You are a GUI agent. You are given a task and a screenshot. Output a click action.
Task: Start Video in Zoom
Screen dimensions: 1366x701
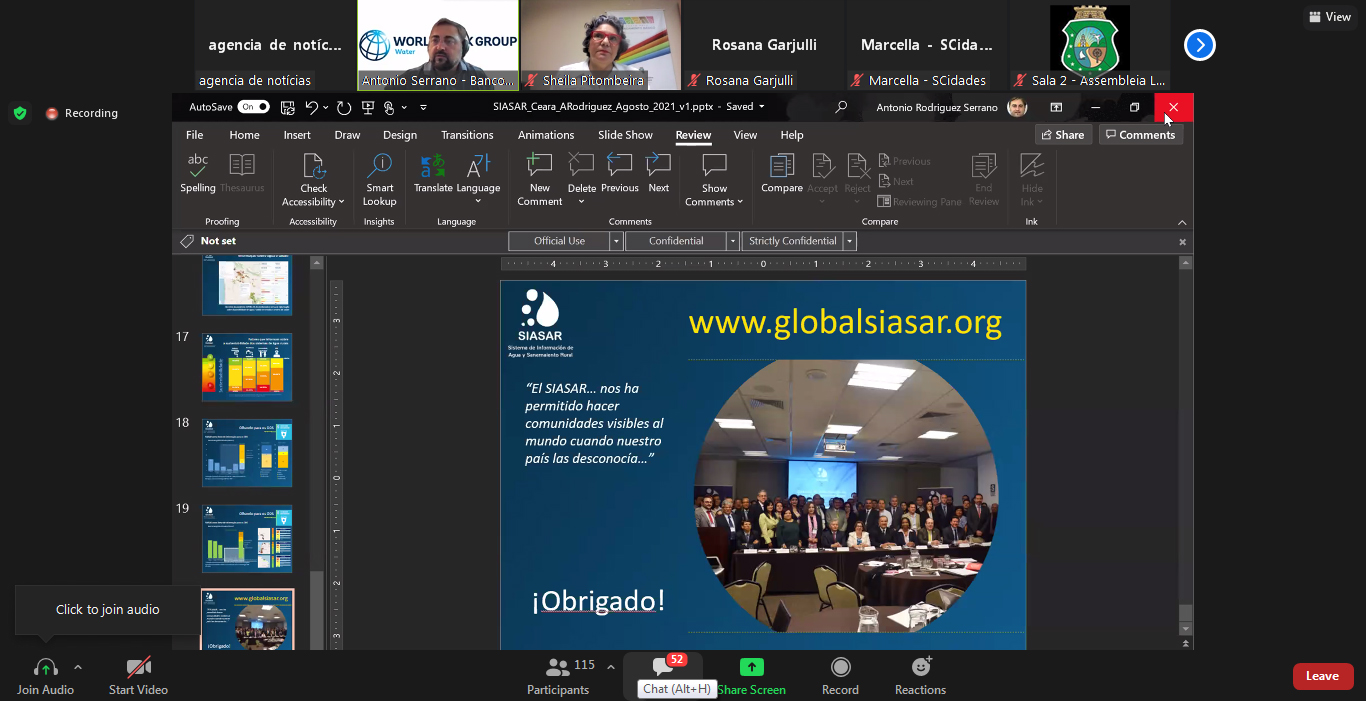(x=138, y=676)
